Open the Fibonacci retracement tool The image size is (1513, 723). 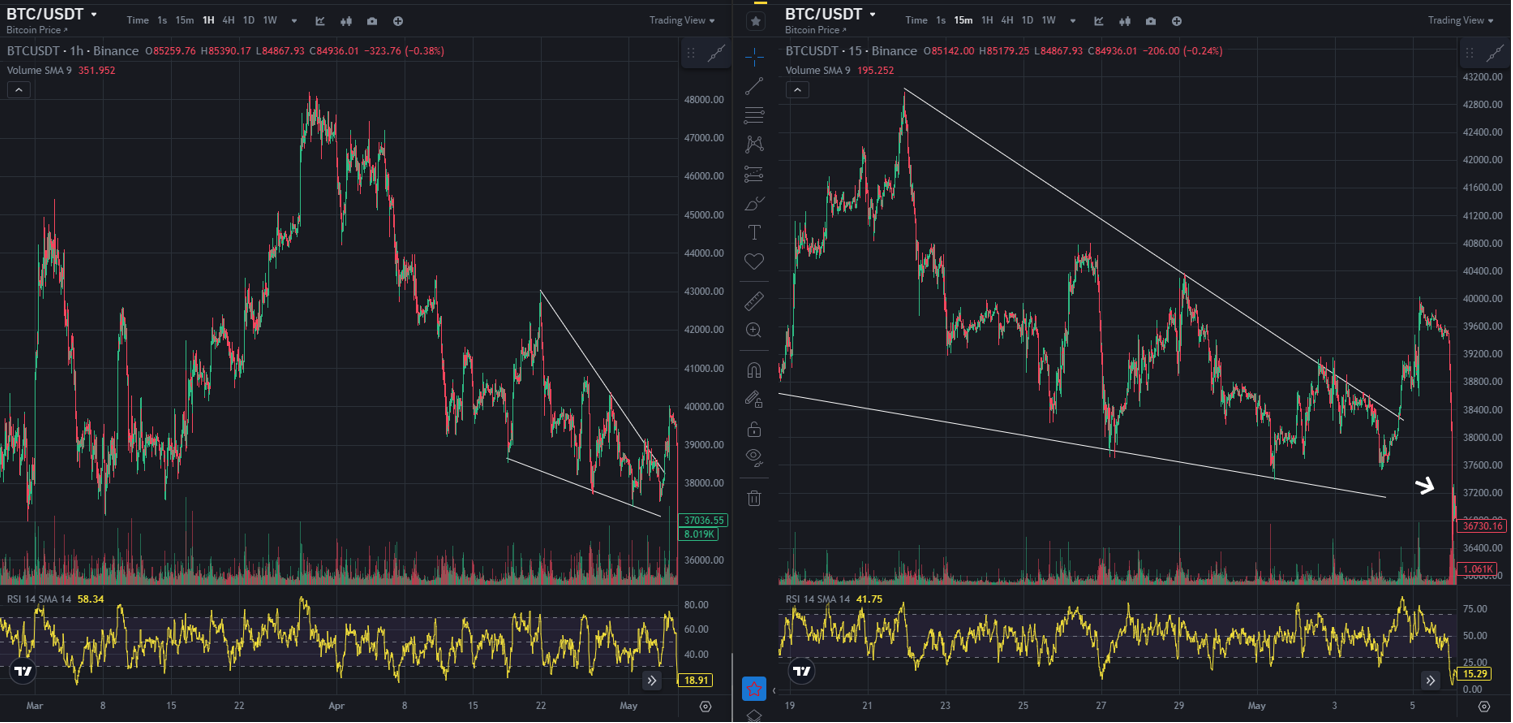[x=754, y=115]
